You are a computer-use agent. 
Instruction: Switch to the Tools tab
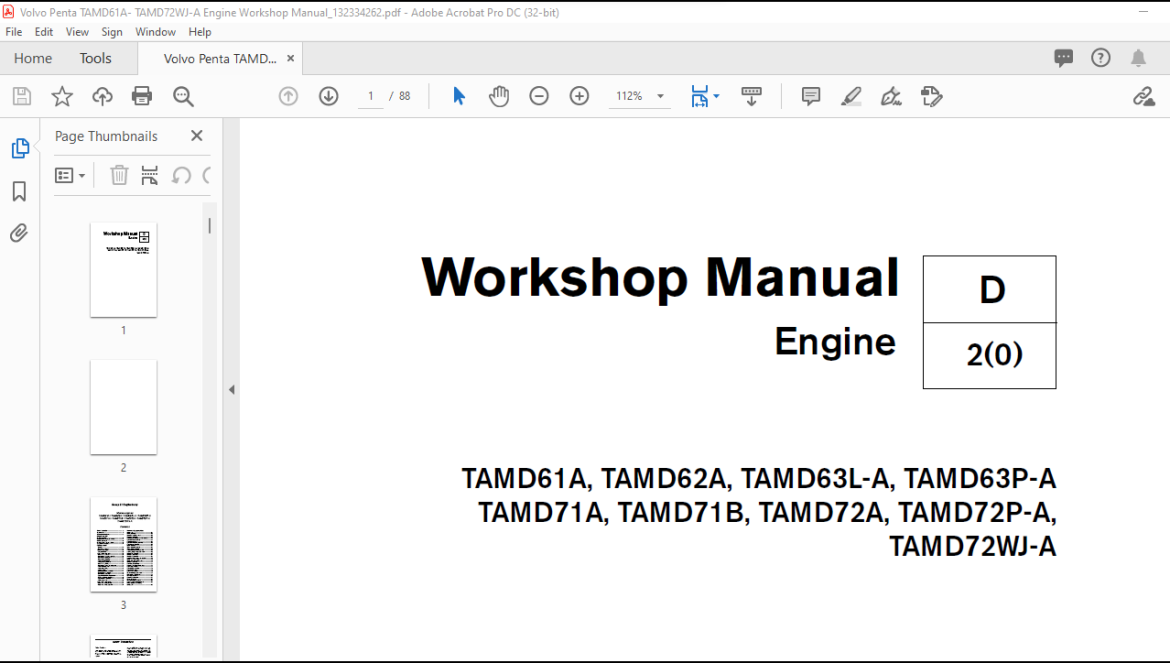pyautogui.click(x=96, y=58)
